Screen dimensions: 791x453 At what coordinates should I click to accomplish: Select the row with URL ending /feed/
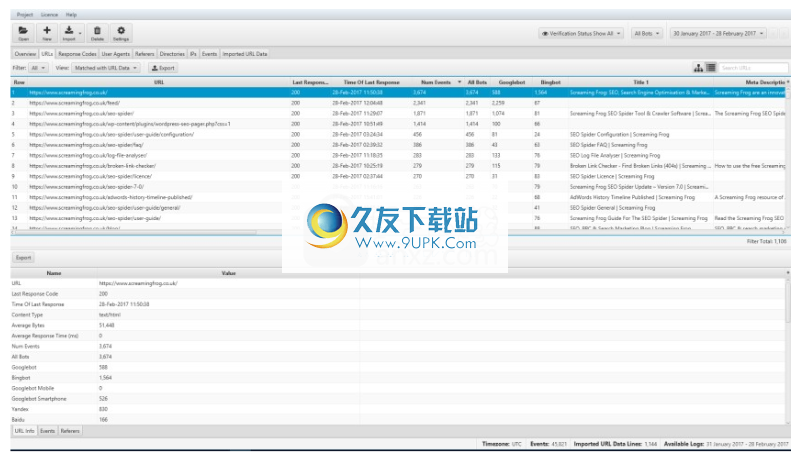(x=399, y=103)
